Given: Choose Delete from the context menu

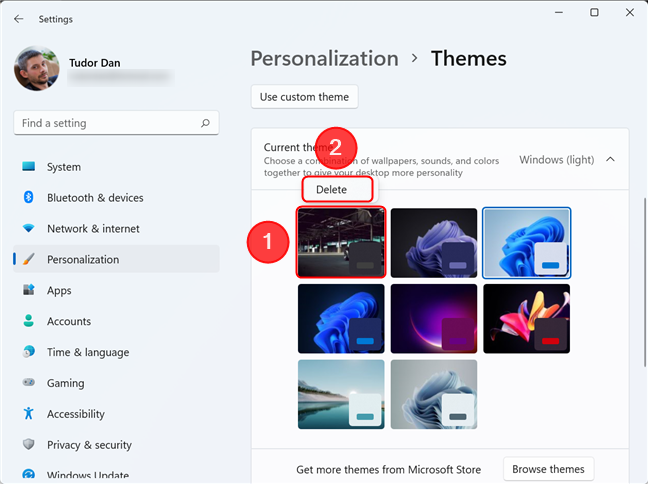Looking at the screenshot, I should click(337, 189).
